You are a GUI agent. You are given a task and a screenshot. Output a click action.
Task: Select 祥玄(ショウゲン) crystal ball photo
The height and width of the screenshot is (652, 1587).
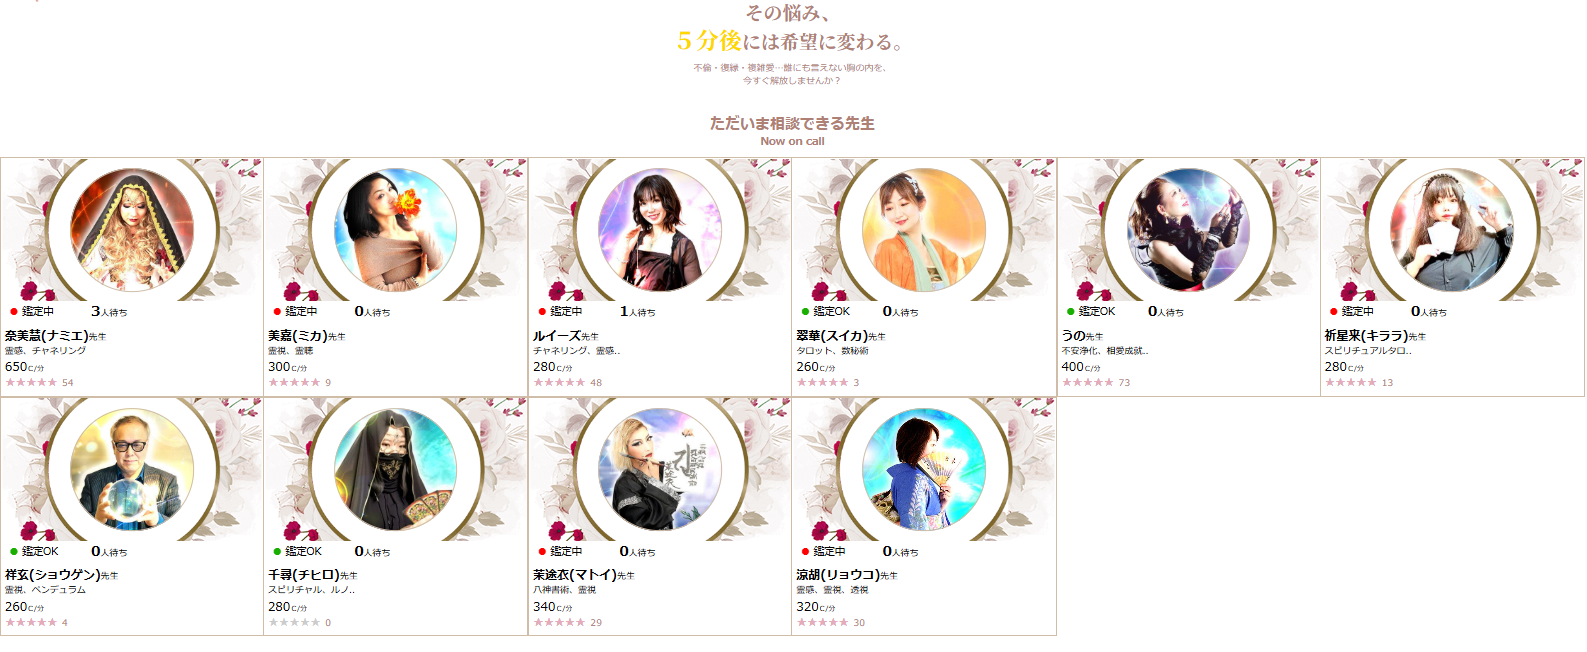pos(131,470)
